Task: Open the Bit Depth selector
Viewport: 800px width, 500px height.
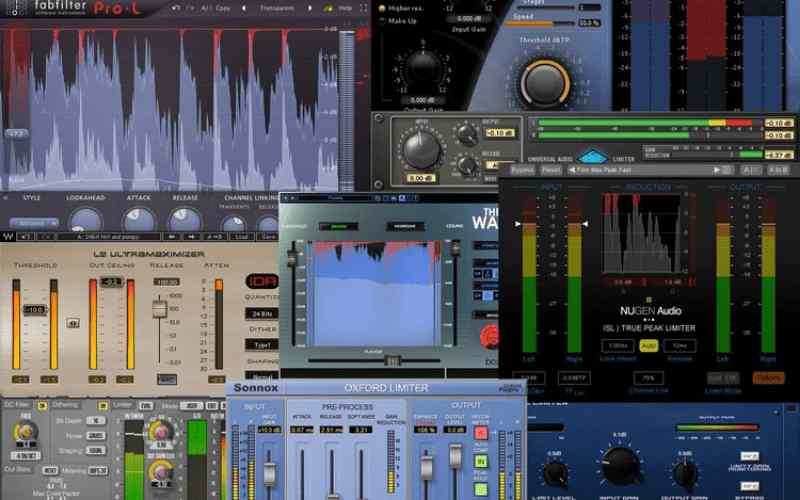Action: [x=95, y=421]
